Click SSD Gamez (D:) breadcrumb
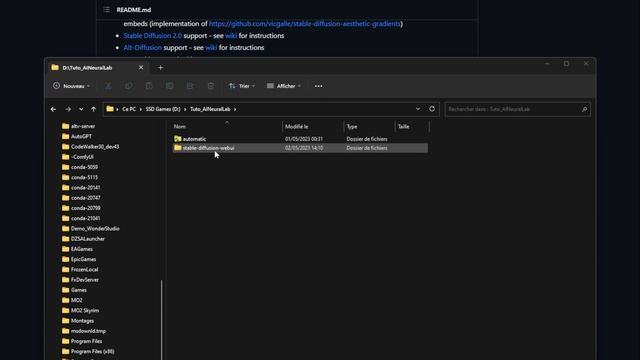Image resolution: width=640 pixels, height=360 pixels. tap(163, 109)
